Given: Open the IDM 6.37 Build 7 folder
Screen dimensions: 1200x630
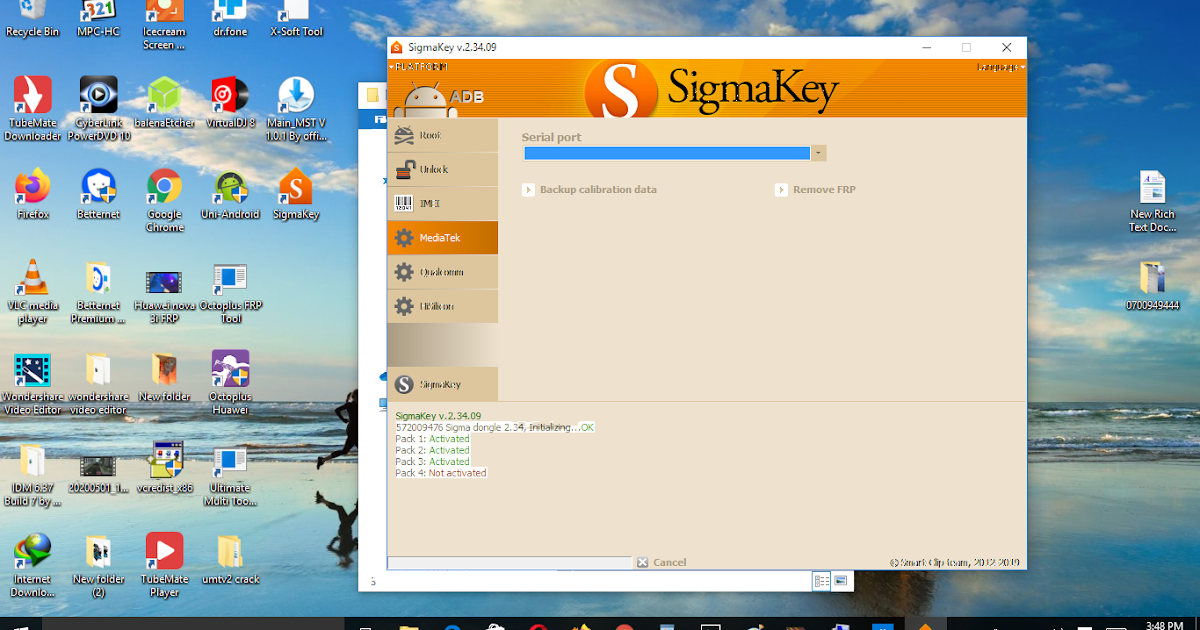Looking at the screenshot, I should pos(33,474).
